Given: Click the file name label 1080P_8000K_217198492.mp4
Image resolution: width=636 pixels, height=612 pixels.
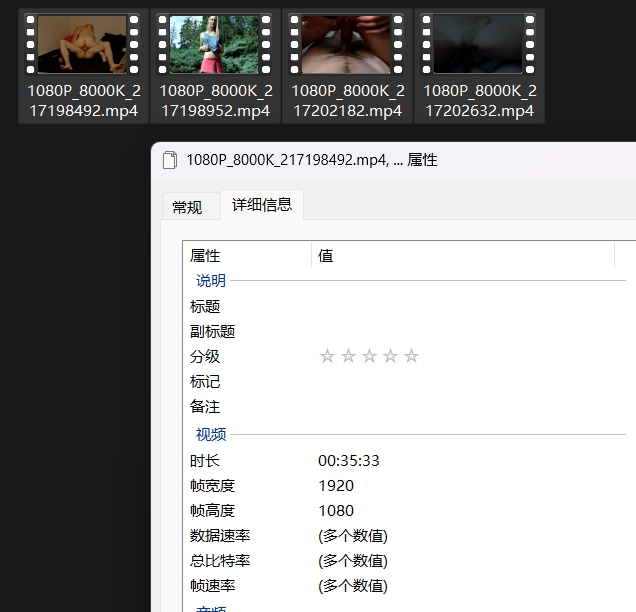Looking at the screenshot, I should click(x=84, y=101).
